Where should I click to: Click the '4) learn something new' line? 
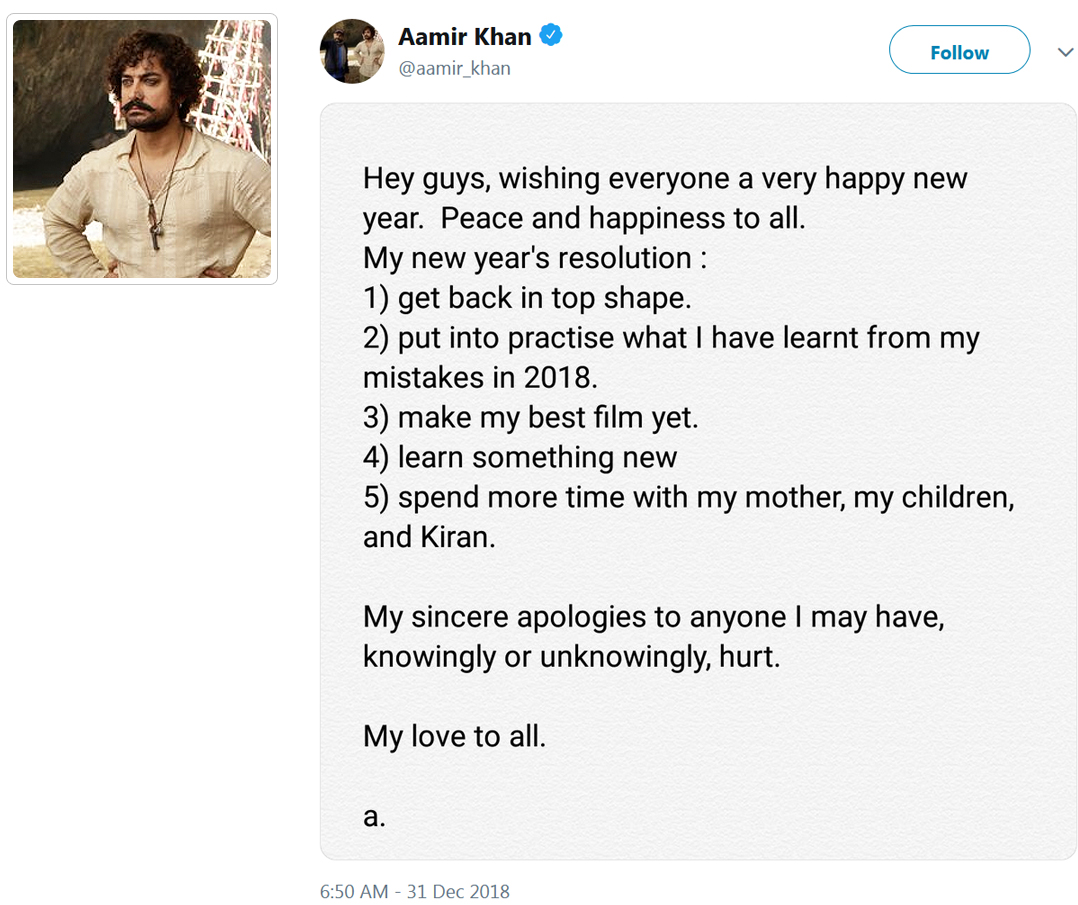tap(520, 457)
